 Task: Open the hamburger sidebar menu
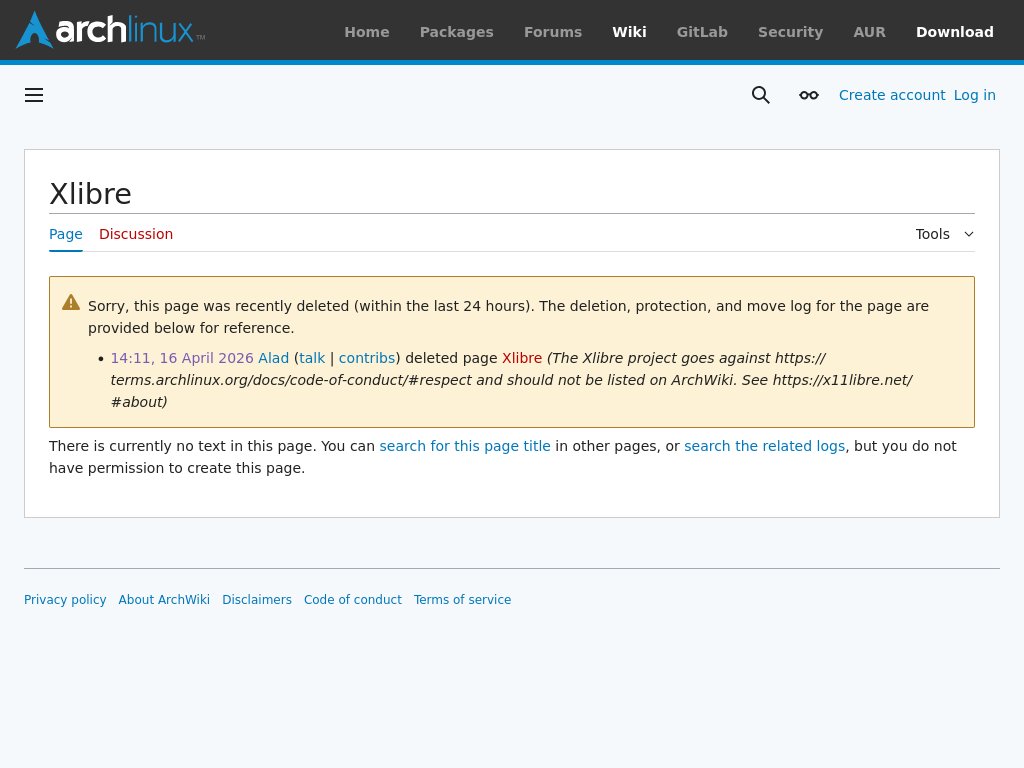click(34, 95)
